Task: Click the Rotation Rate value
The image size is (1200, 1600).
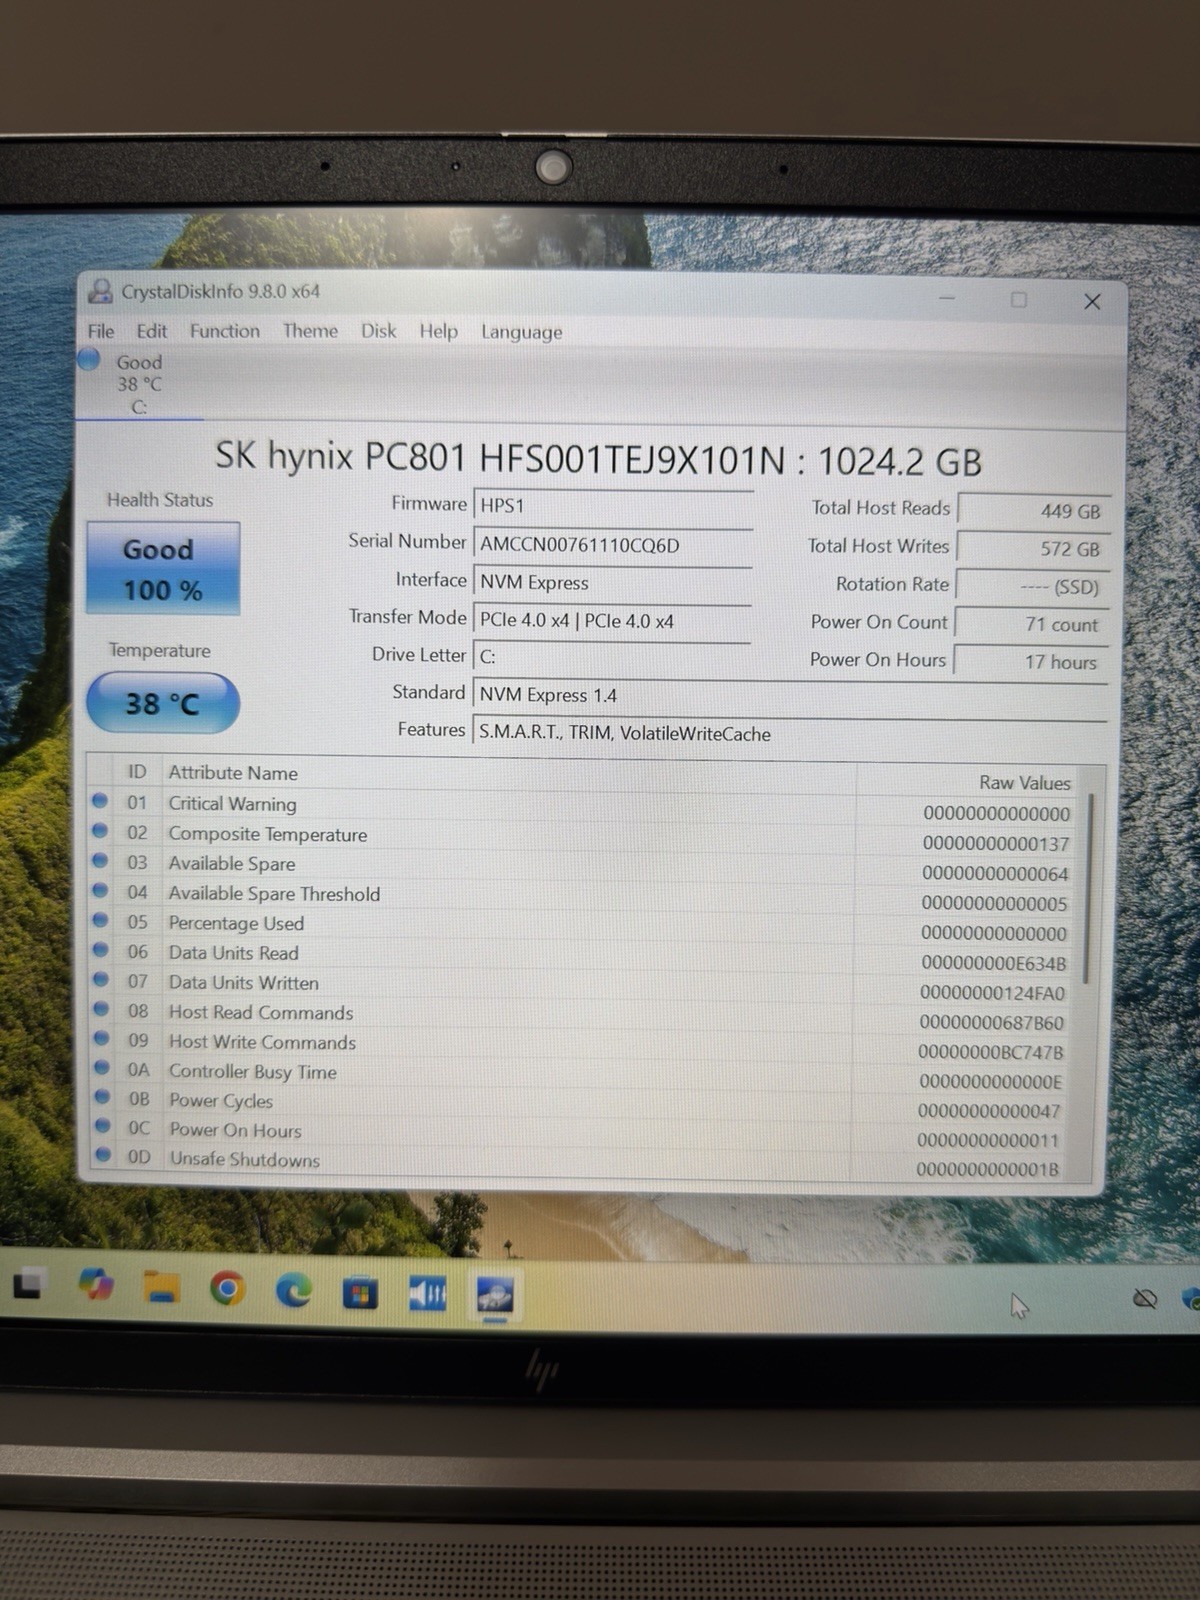Action: pos(1032,586)
